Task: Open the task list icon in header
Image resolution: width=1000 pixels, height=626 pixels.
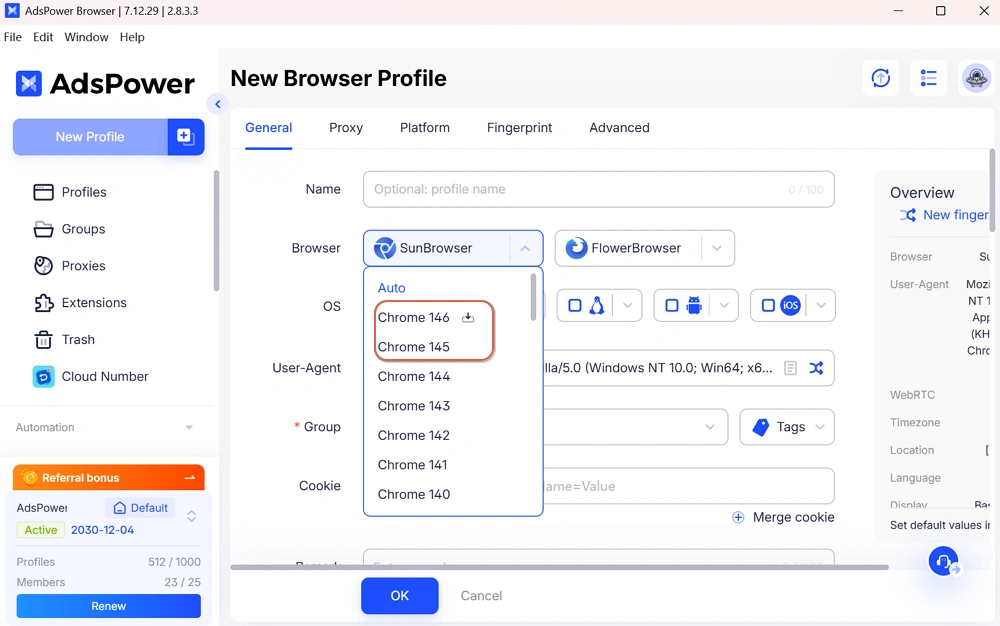Action: click(x=929, y=78)
